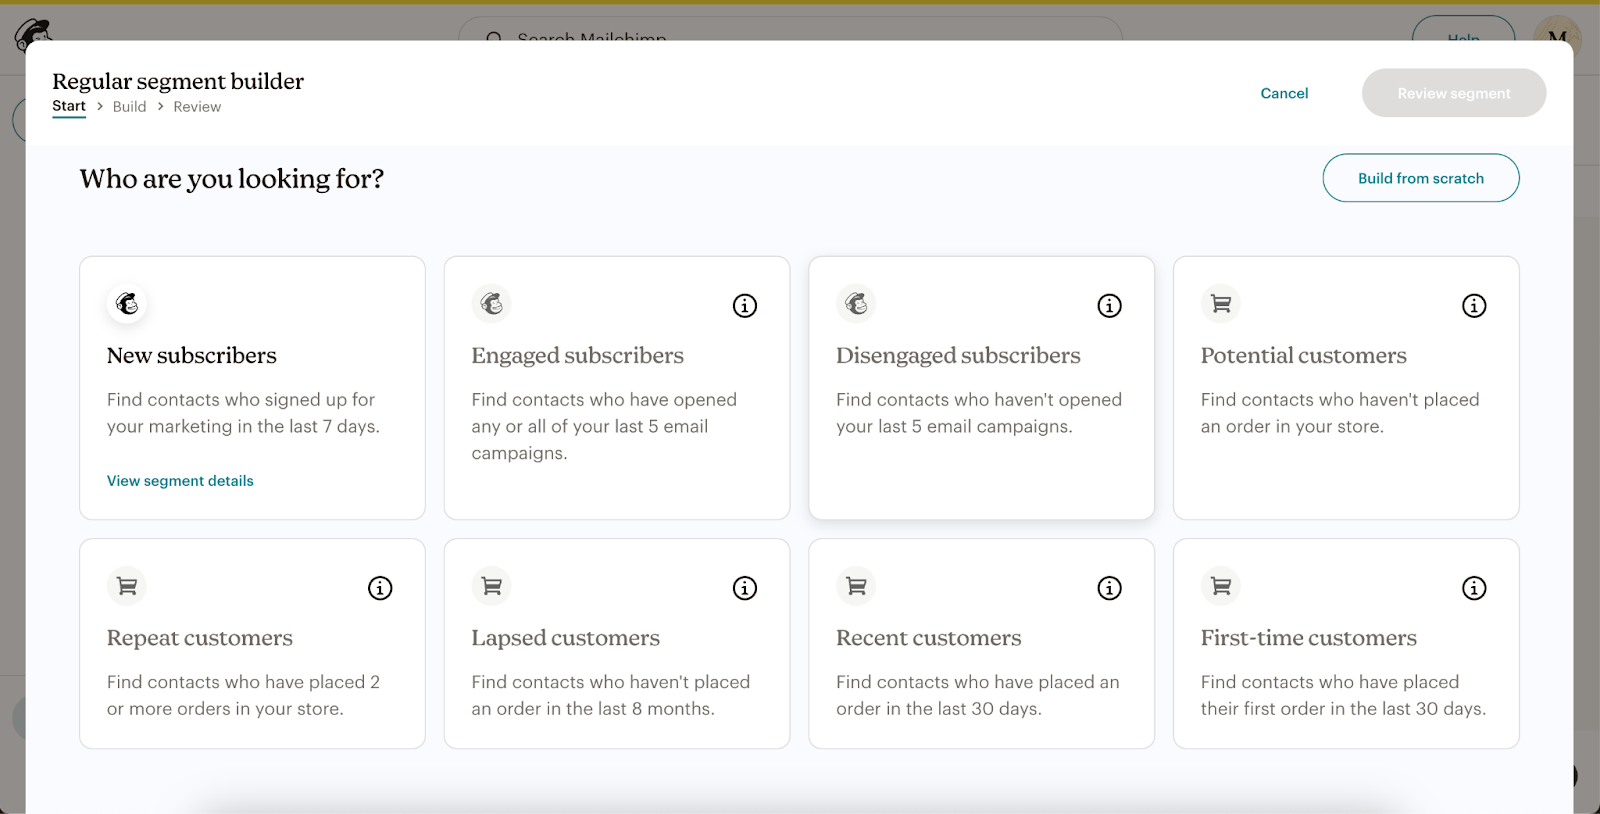1600x814 pixels.
Task: Open info icon for Disengaged subscribers
Action: (1110, 306)
